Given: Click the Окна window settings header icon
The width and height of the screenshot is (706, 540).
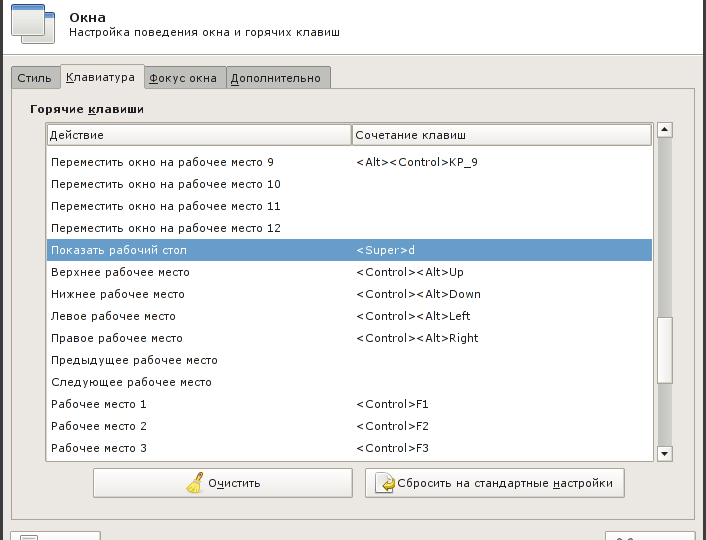Looking at the screenshot, I should point(33,25).
